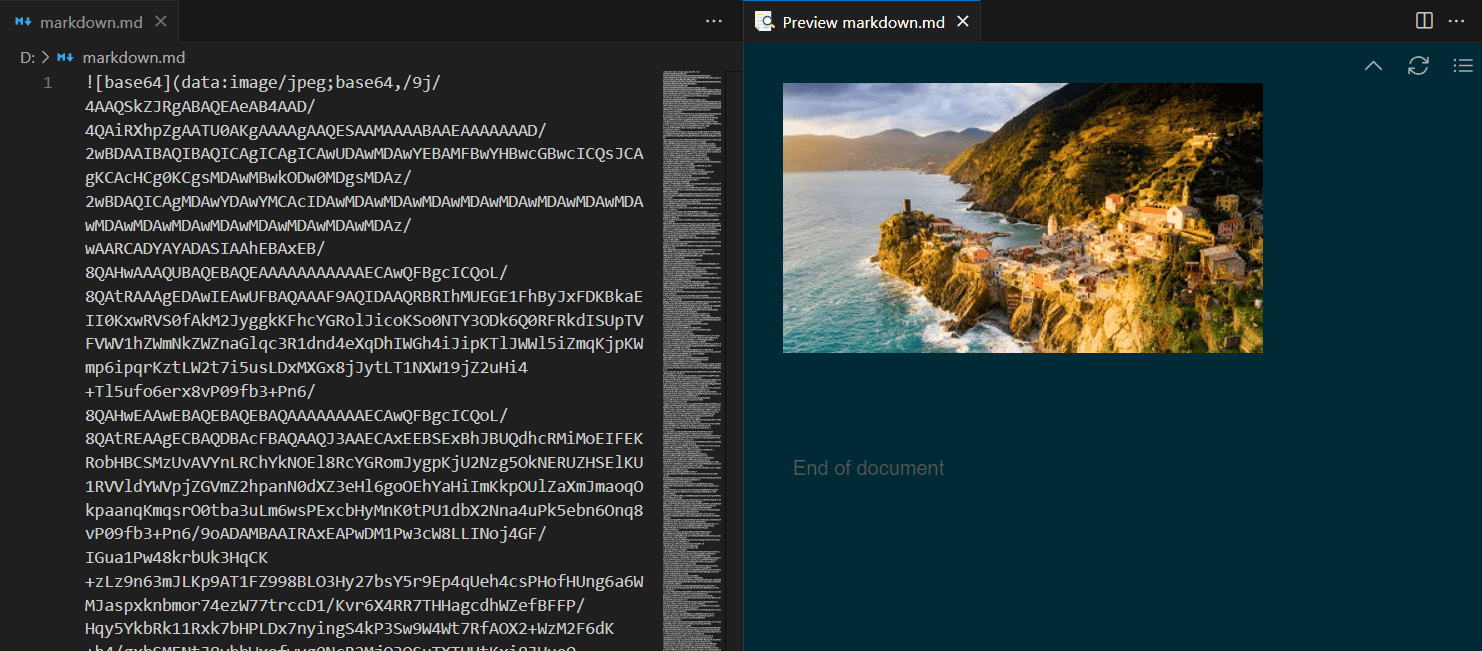Viewport: 1482px width, 651px height.
Task: Refresh the markdown preview
Action: coord(1418,66)
